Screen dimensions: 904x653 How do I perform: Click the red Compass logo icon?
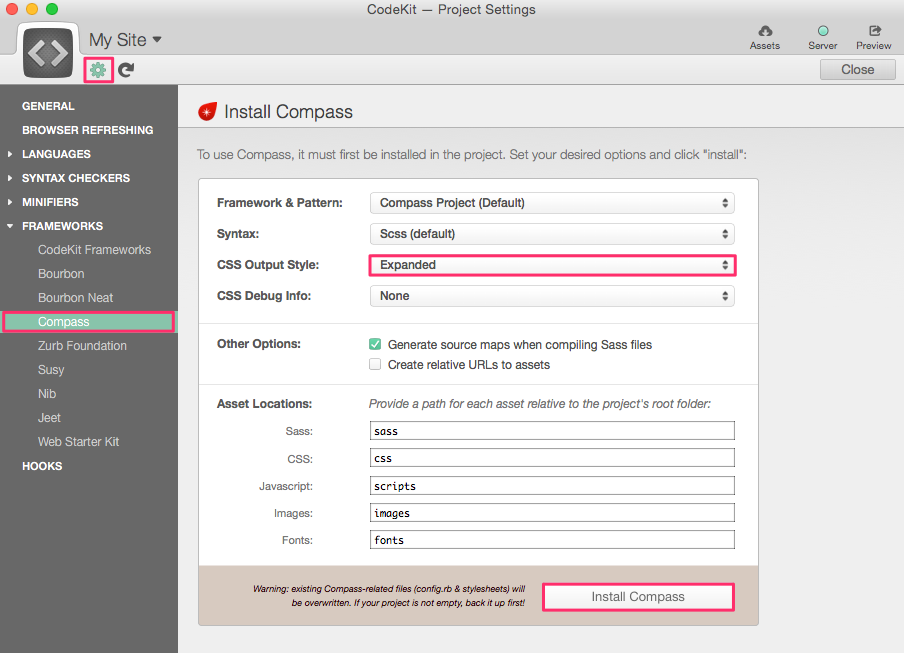click(208, 111)
